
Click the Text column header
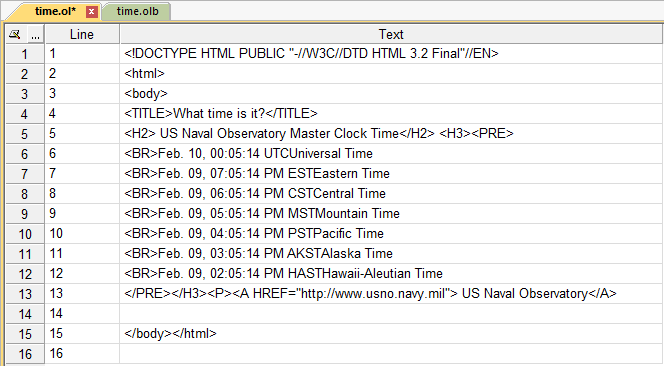point(391,34)
